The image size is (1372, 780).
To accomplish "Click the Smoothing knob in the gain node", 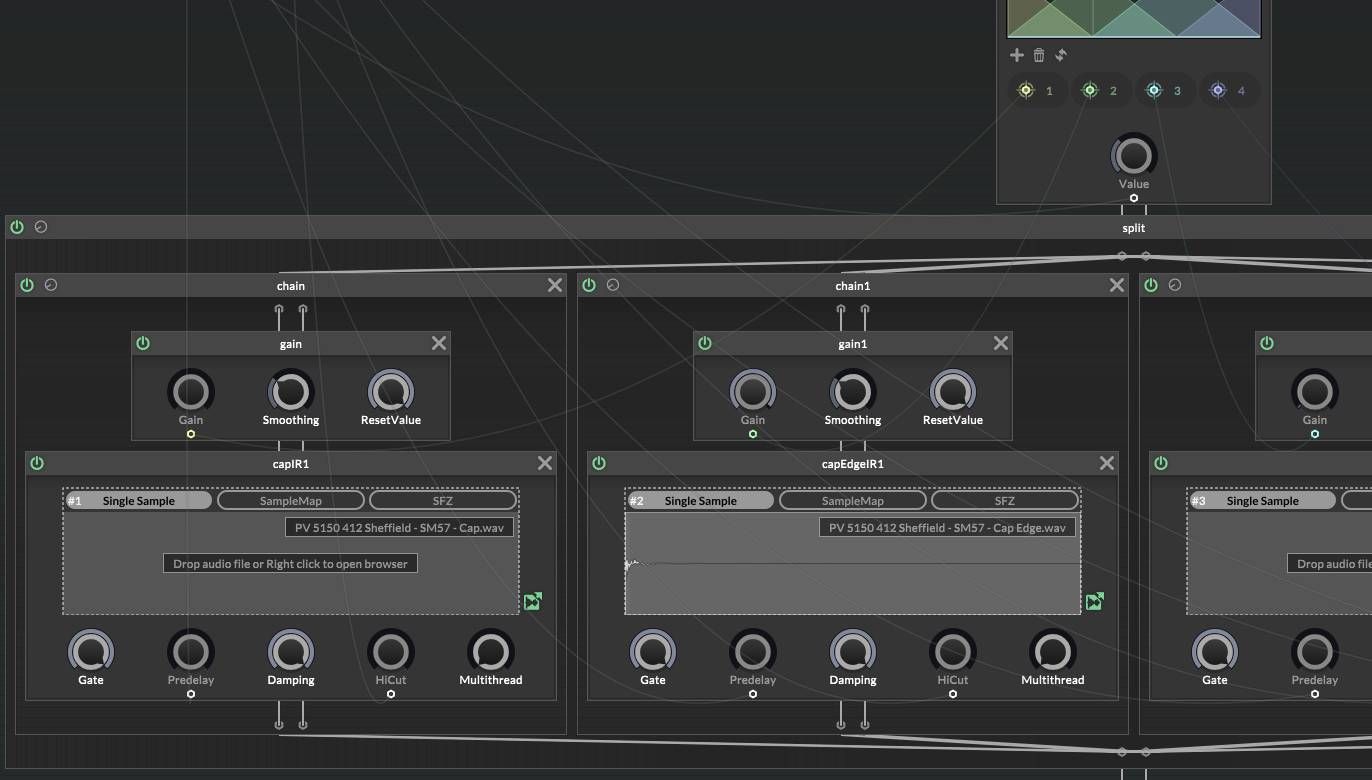I will point(291,391).
